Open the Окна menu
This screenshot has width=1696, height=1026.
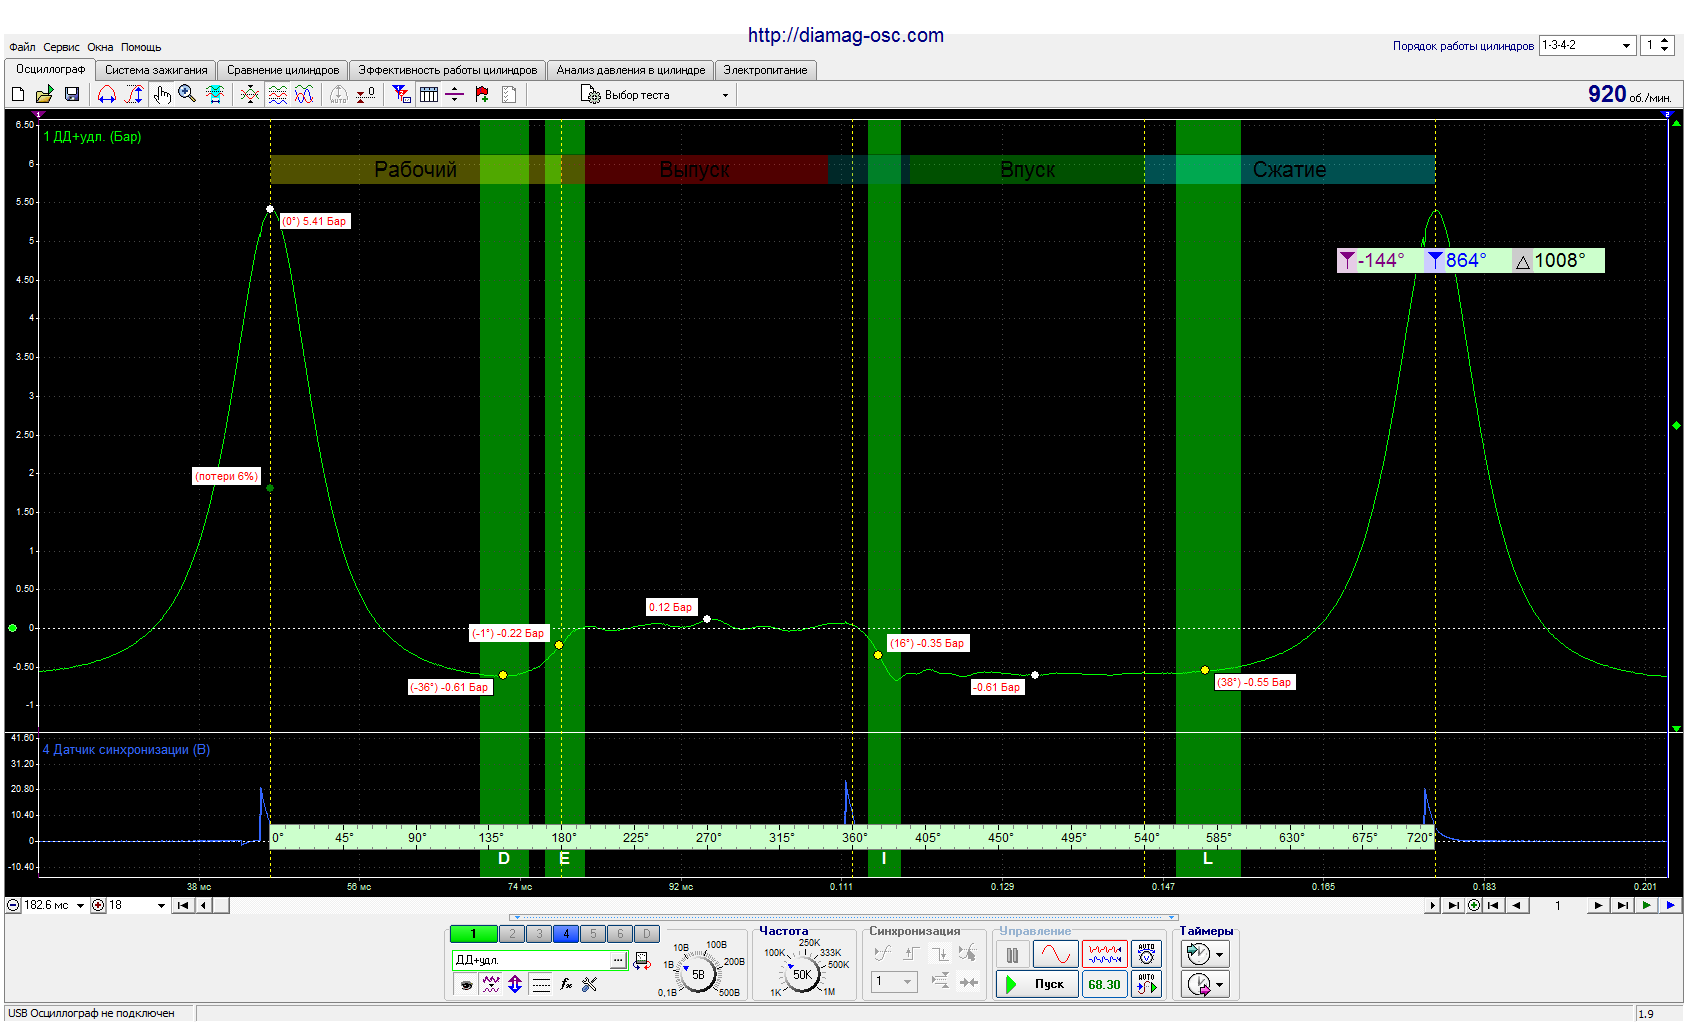click(100, 47)
